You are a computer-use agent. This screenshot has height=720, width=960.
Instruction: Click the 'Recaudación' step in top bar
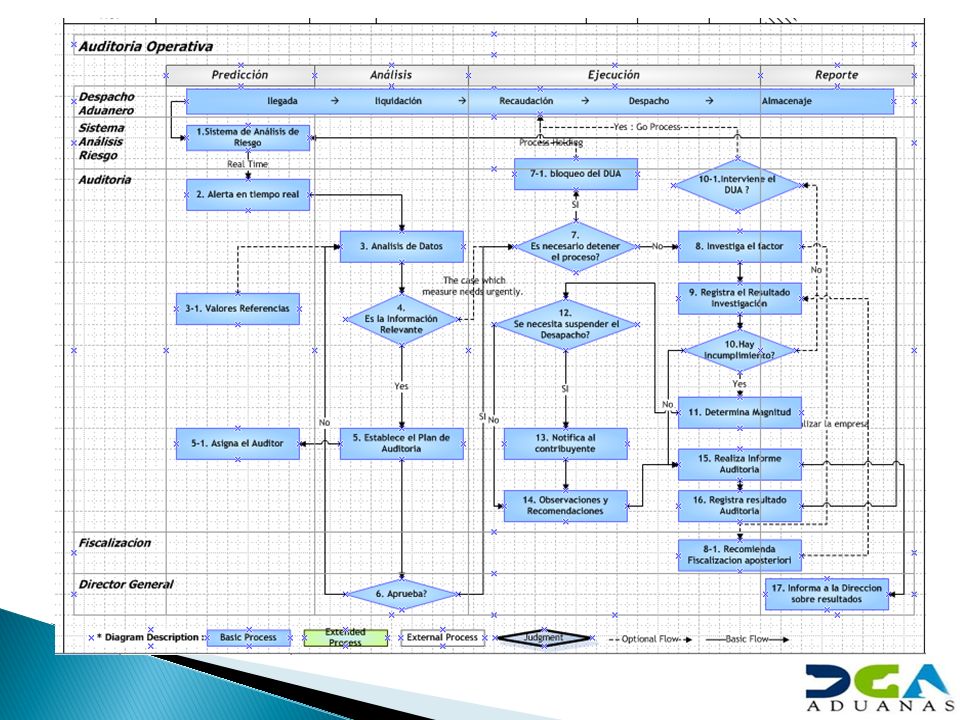[526, 101]
